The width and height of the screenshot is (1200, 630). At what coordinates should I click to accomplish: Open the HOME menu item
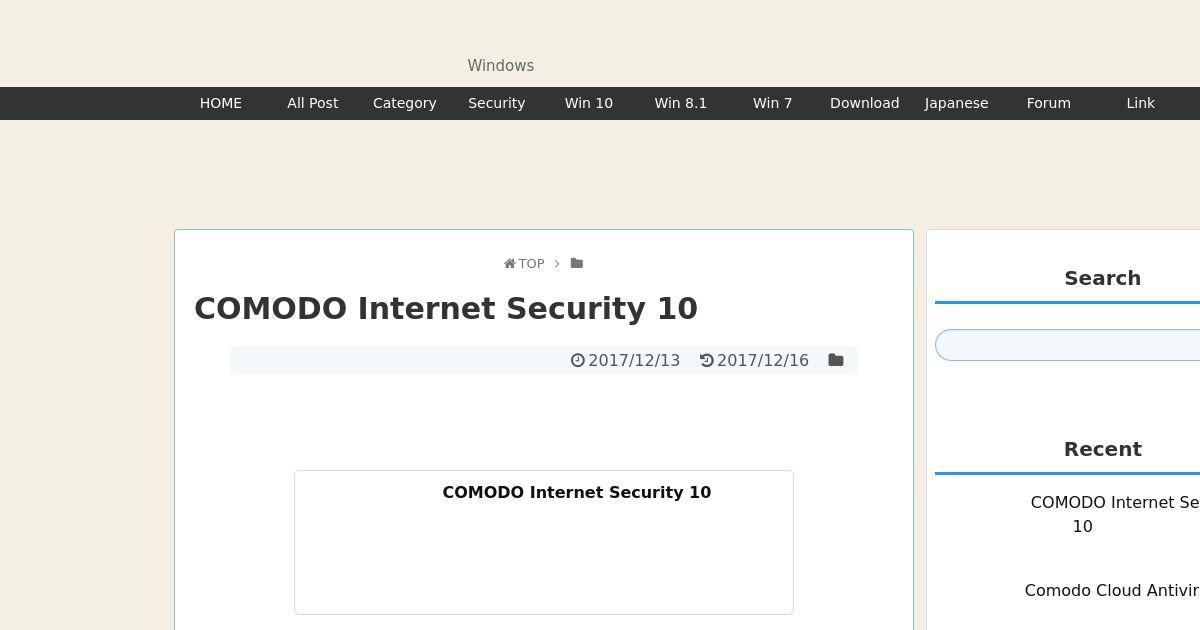click(221, 103)
